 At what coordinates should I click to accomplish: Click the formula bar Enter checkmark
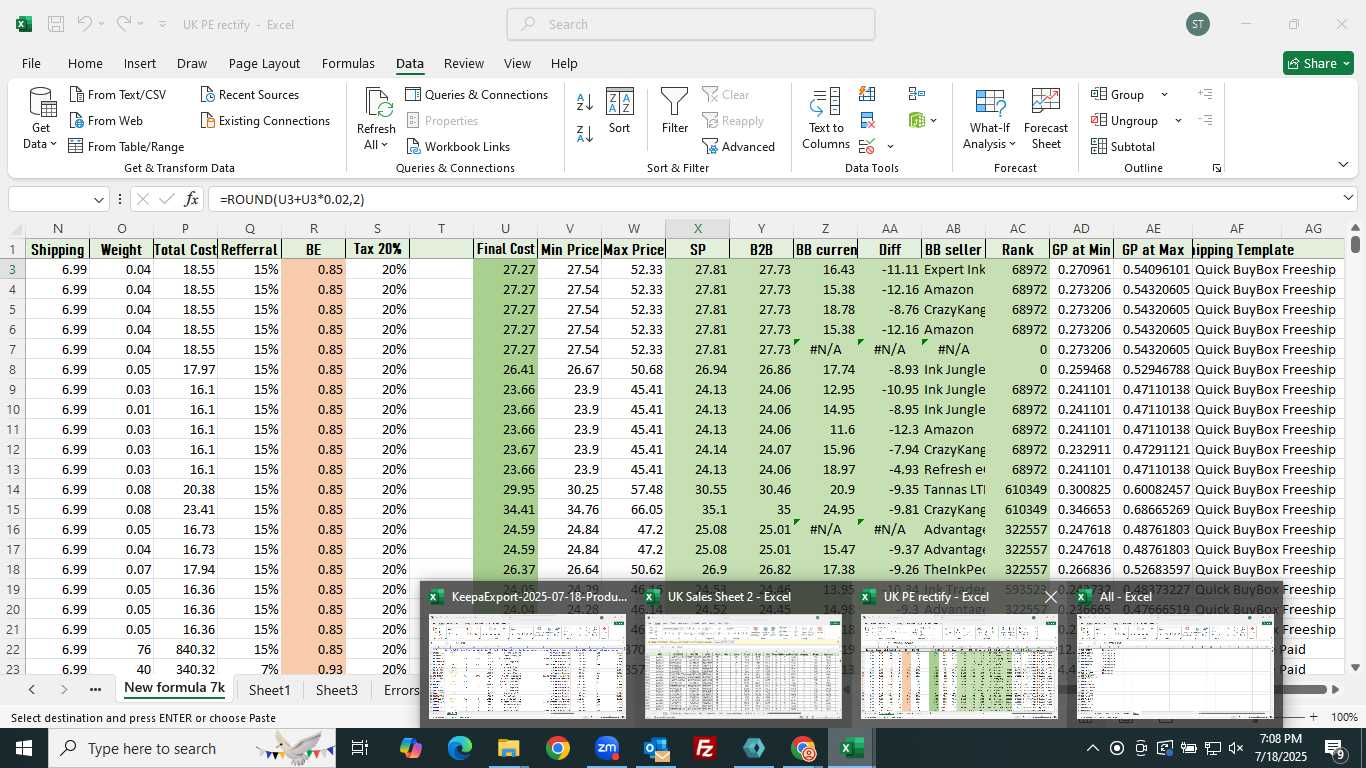click(x=167, y=199)
